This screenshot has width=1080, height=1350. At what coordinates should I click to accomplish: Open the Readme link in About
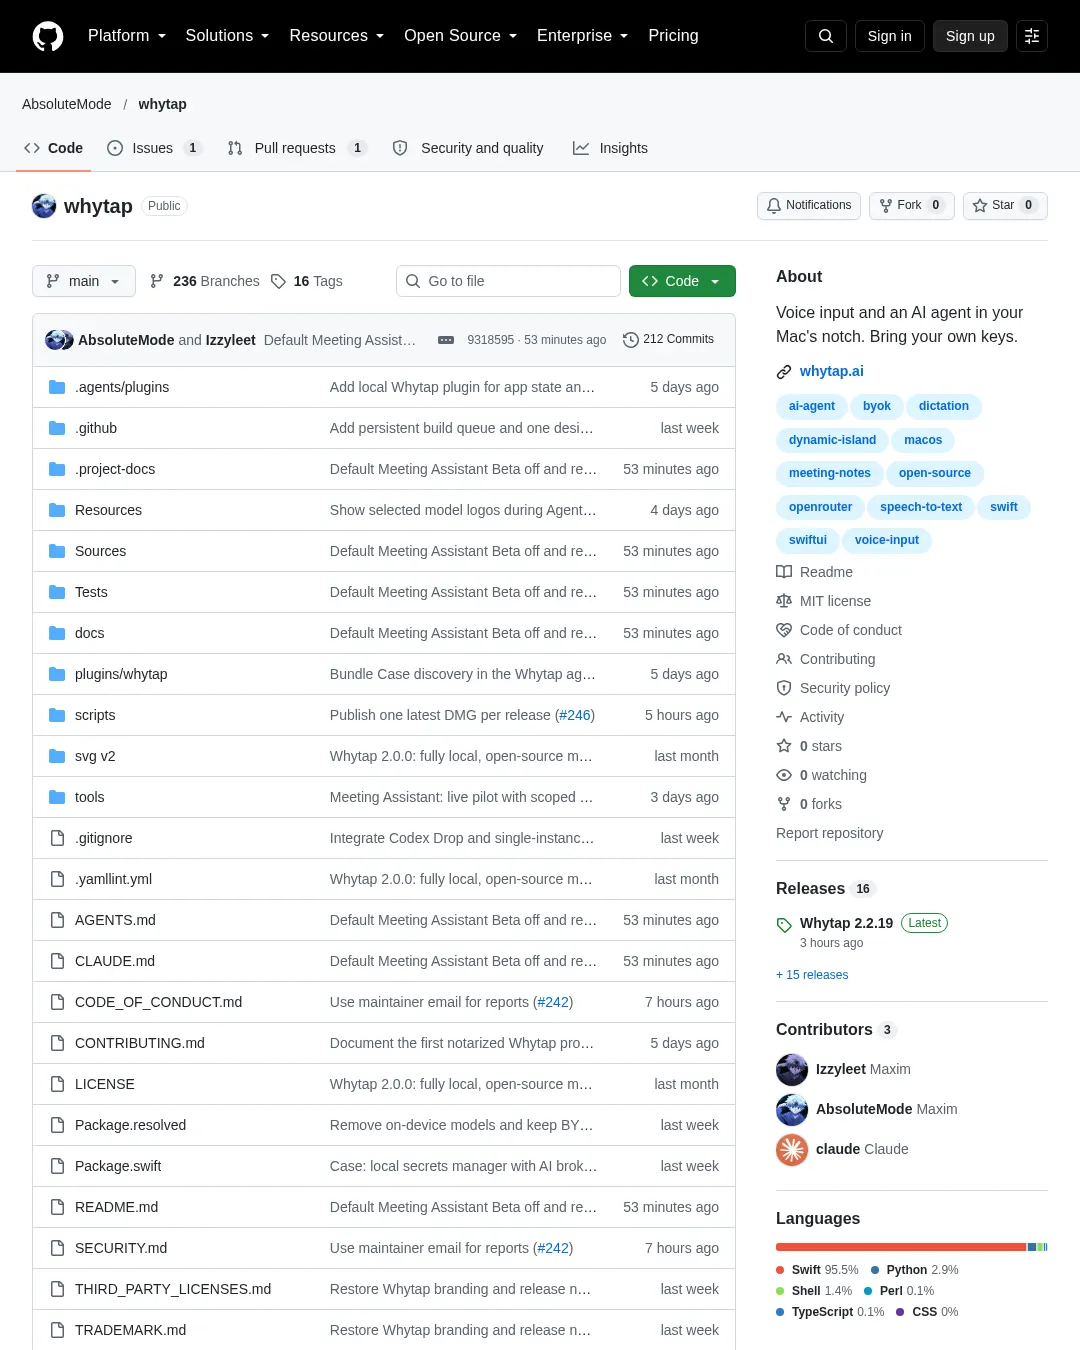tap(815, 572)
